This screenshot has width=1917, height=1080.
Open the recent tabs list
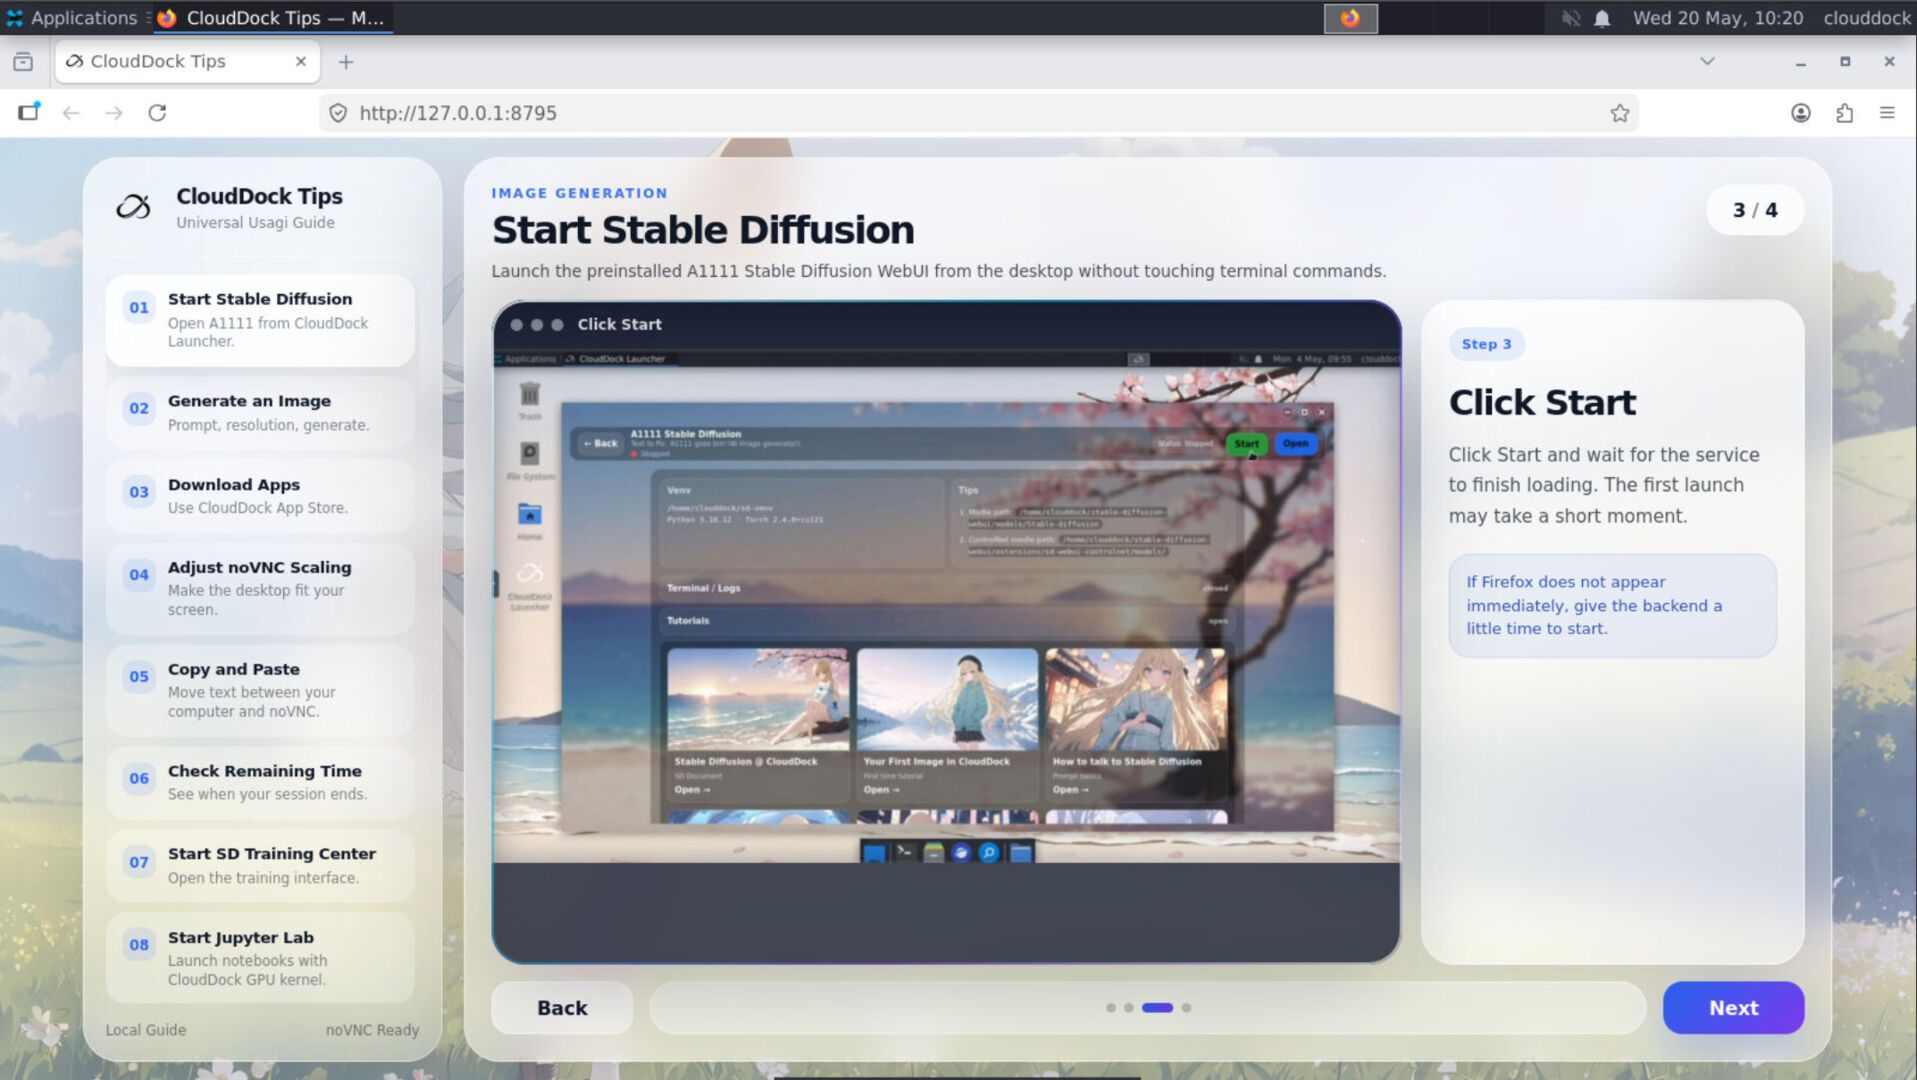(x=23, y=62)
